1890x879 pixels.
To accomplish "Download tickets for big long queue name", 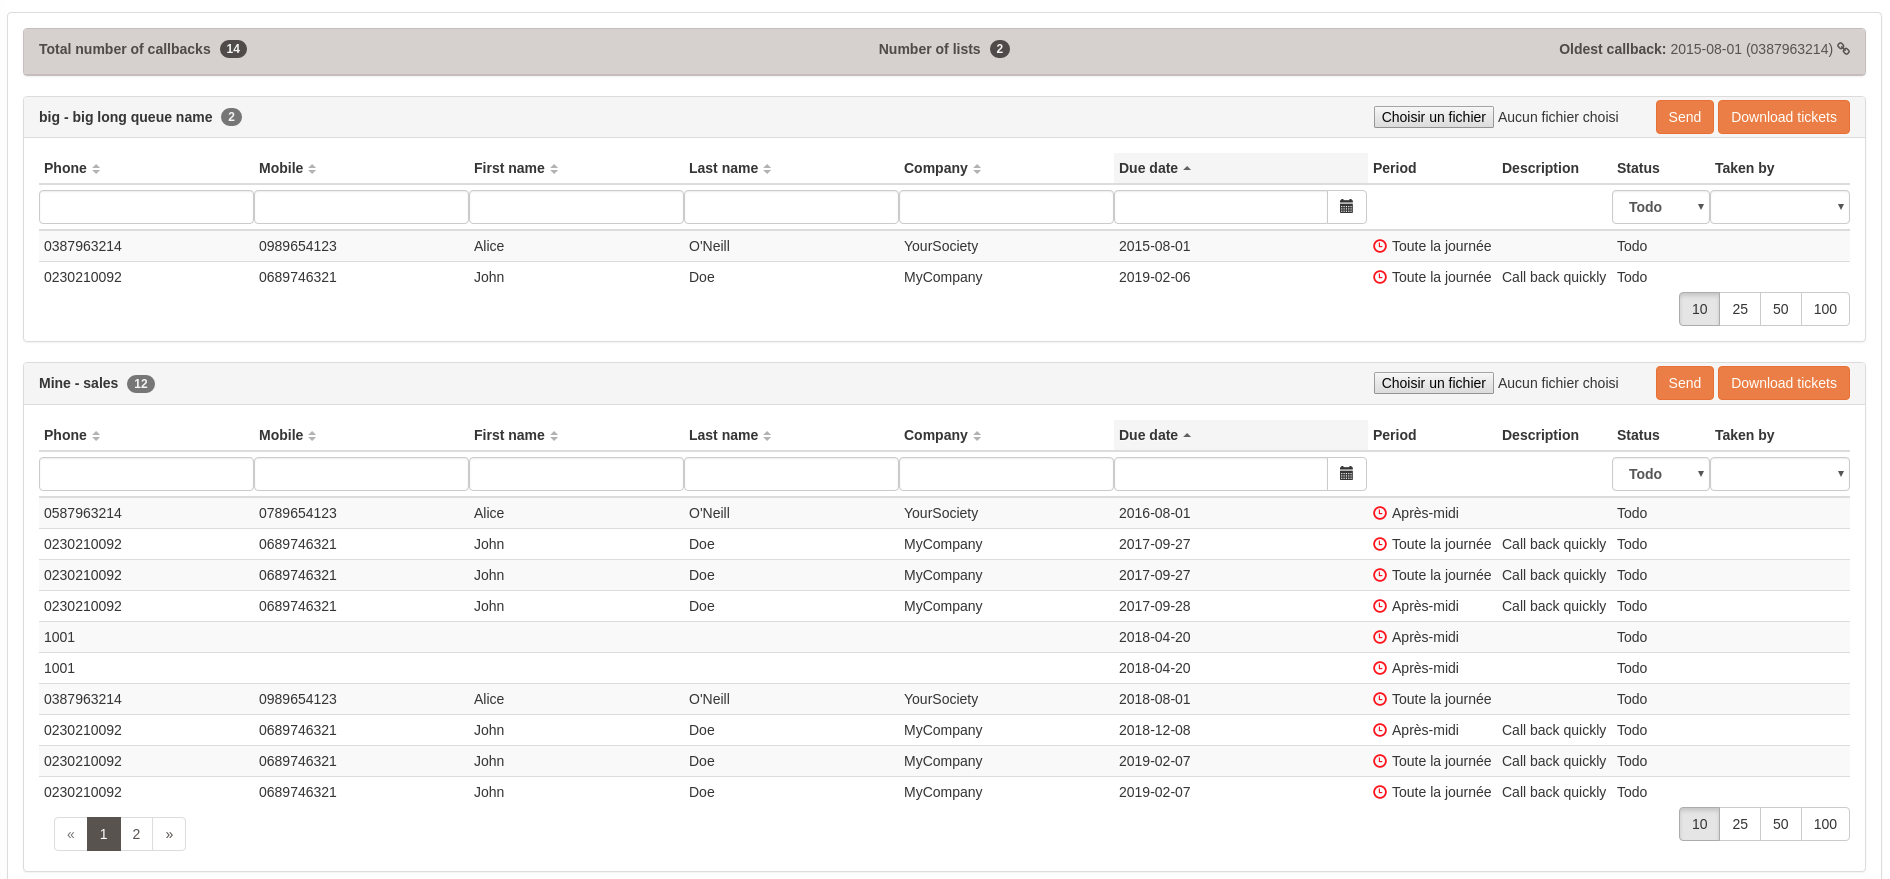I will (1783, 117).
